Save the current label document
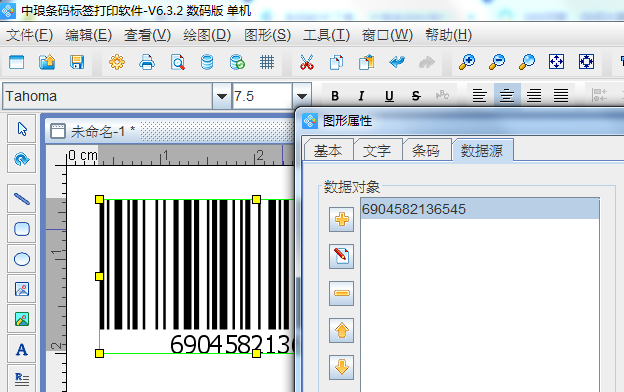This screenshot has width=624, height=392. coord(77,62)
